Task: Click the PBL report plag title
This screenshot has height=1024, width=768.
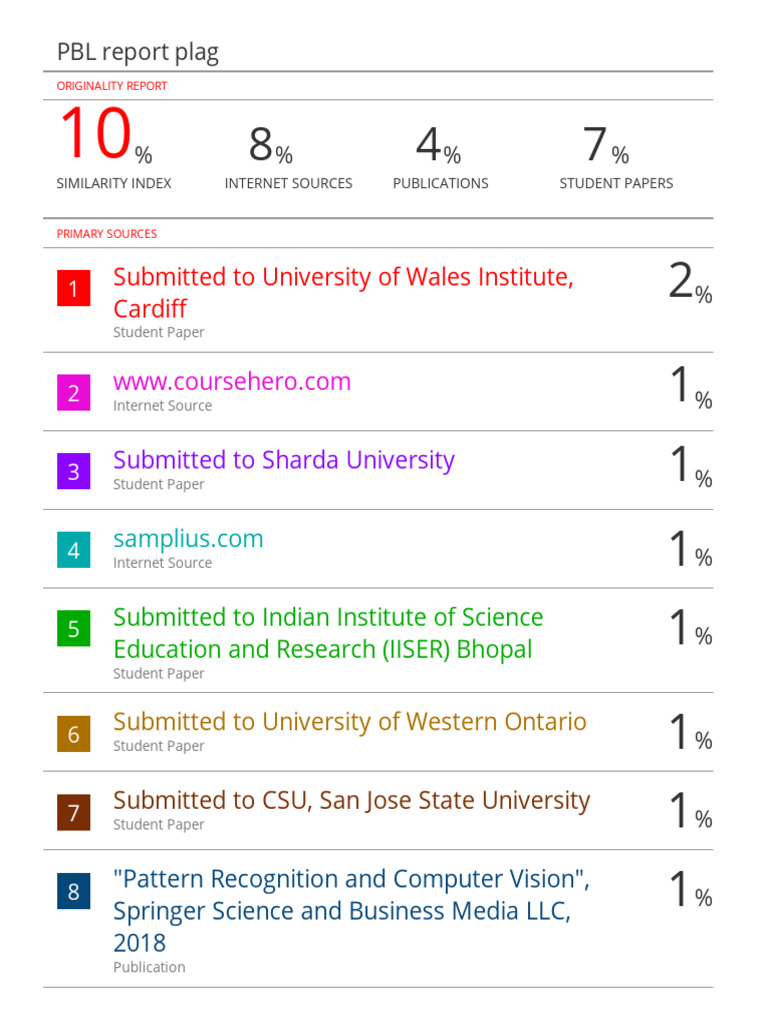Action: 137,53
